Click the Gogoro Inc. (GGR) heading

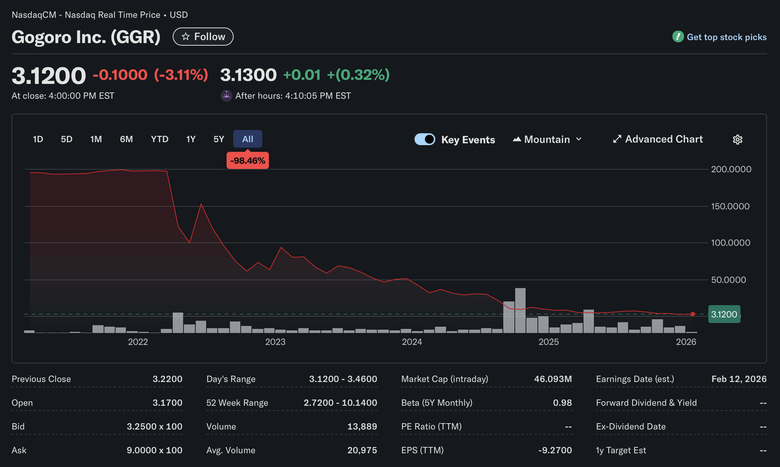(x=86, y=37)
